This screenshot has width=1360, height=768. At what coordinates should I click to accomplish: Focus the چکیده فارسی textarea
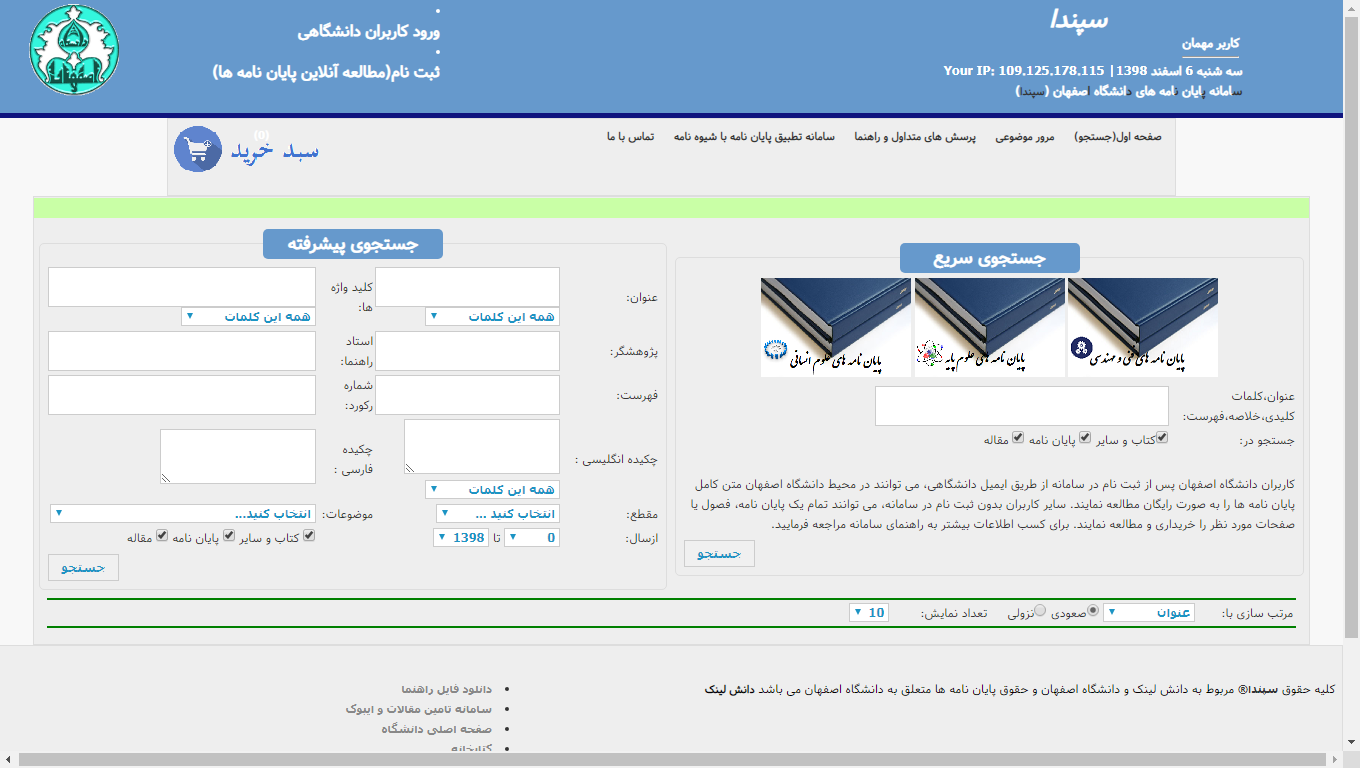(x=238, y=456)
